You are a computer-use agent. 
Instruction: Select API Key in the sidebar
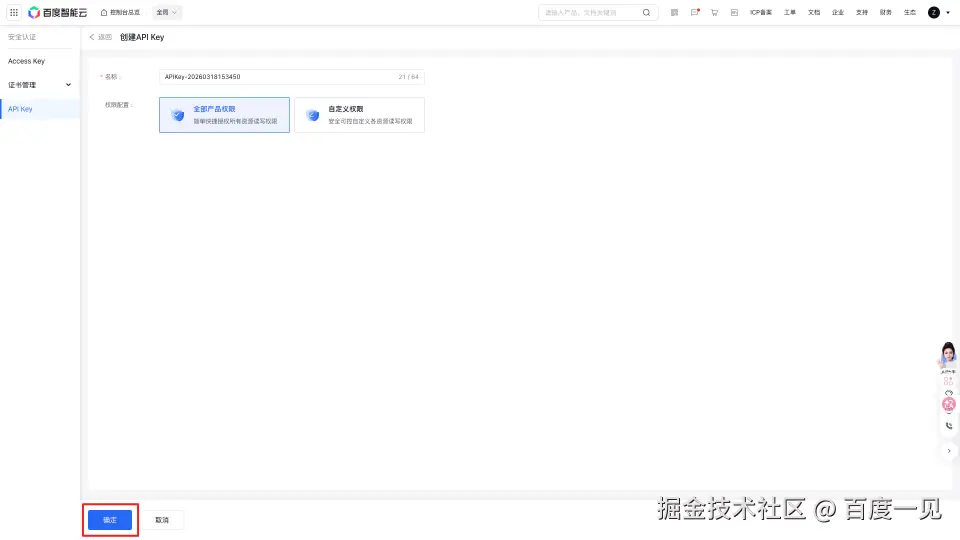tap(40, 109)
